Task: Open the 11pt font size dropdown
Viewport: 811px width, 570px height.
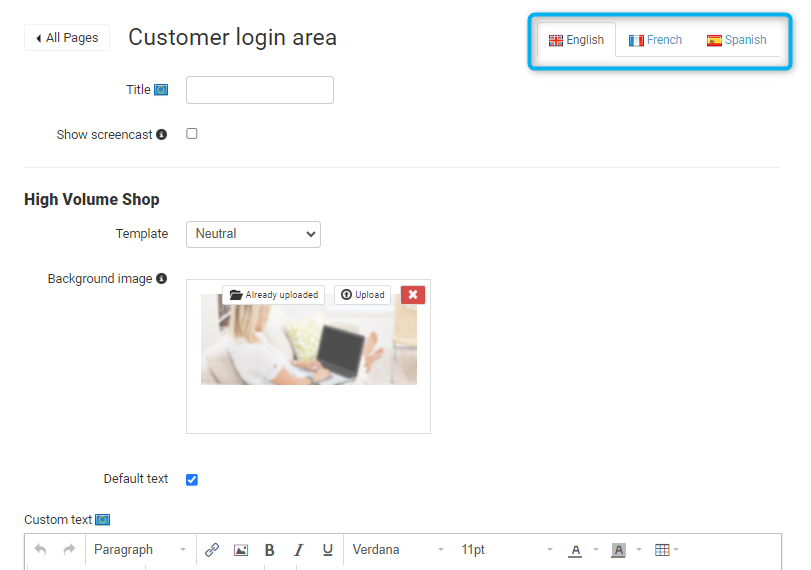Action: pyautogui.click(x=506, y=549)
